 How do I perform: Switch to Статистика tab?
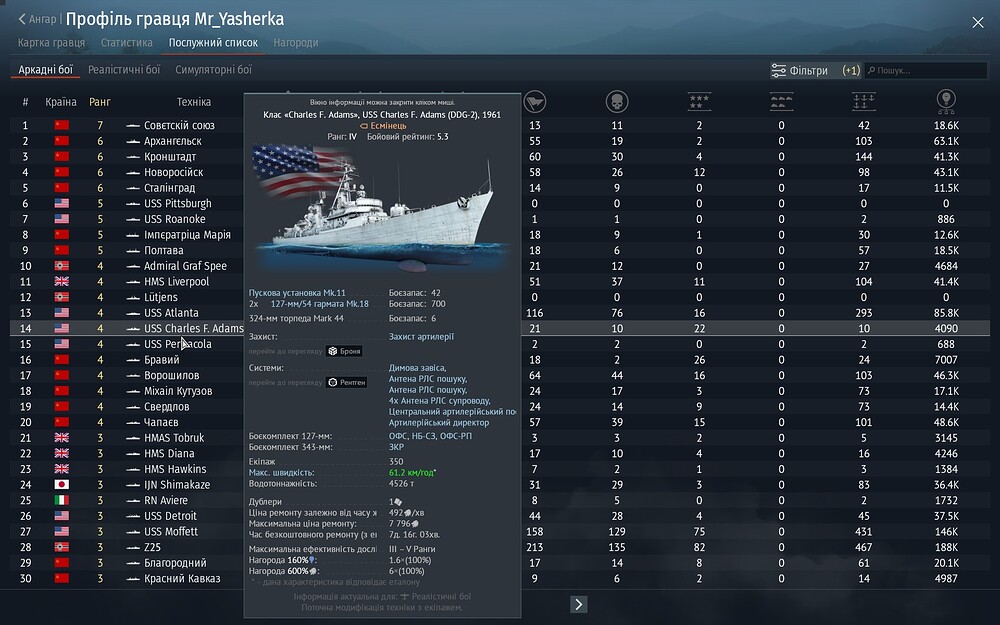[x=126, y=43]
